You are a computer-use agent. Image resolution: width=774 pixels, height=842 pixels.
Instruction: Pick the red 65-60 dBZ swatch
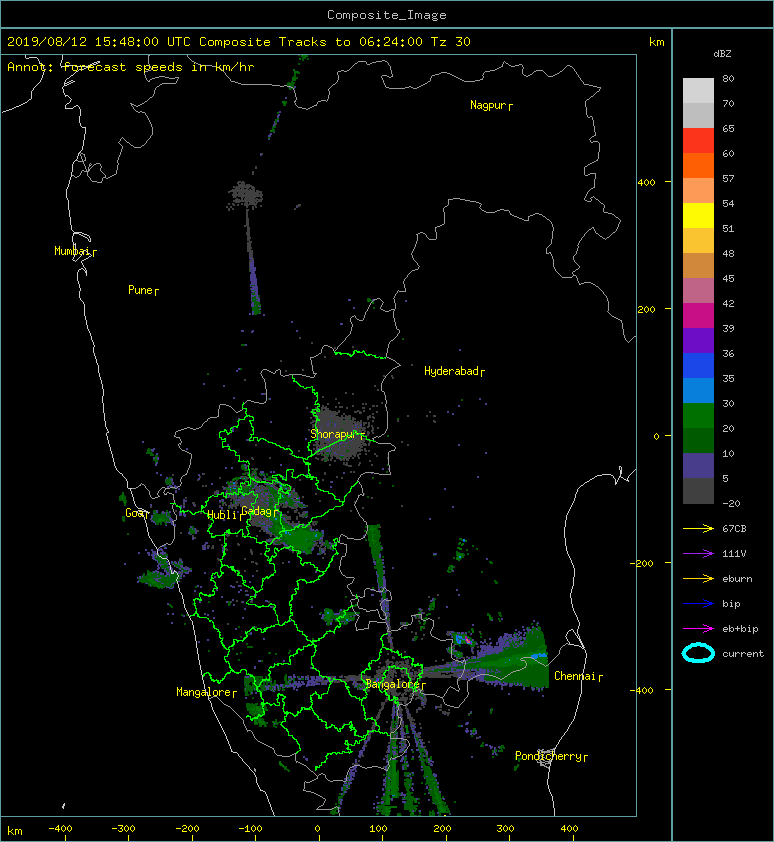698,141
